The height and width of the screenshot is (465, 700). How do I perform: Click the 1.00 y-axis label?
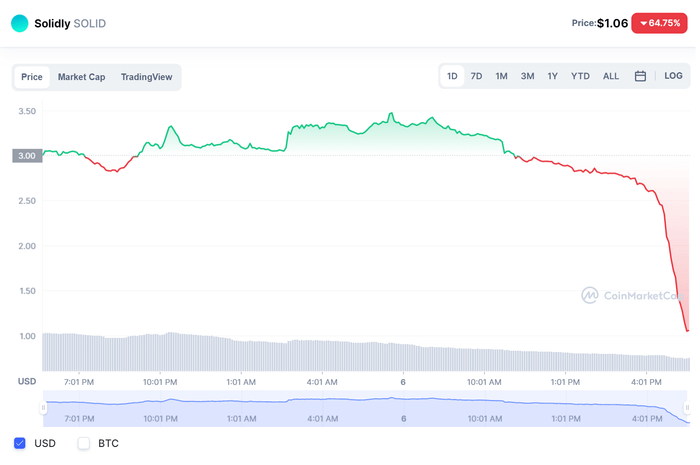pos(27,336)
